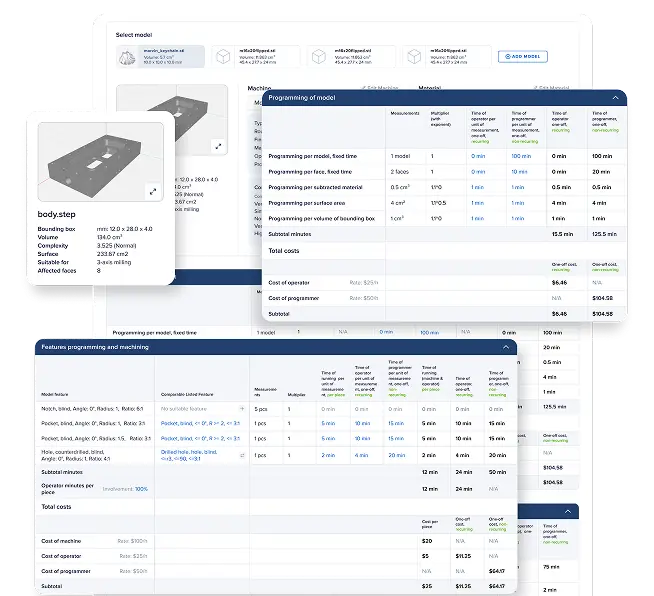Image resolution: width=654 pixels, height=596 pixels.
Task: Edit the Involvement 100% value
Action: [141, 489]
